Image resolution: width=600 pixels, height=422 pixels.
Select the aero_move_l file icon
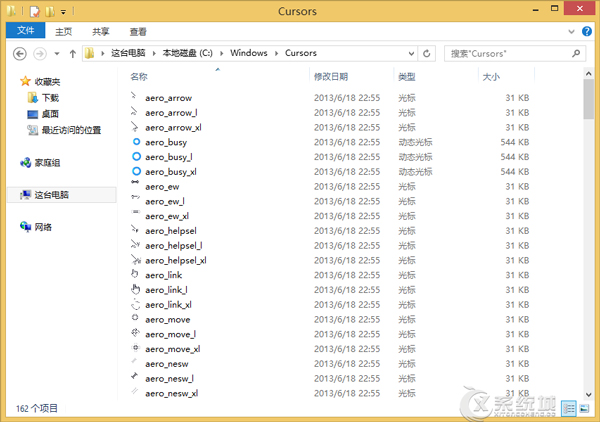pyautogui.click(x=135, y=332)
